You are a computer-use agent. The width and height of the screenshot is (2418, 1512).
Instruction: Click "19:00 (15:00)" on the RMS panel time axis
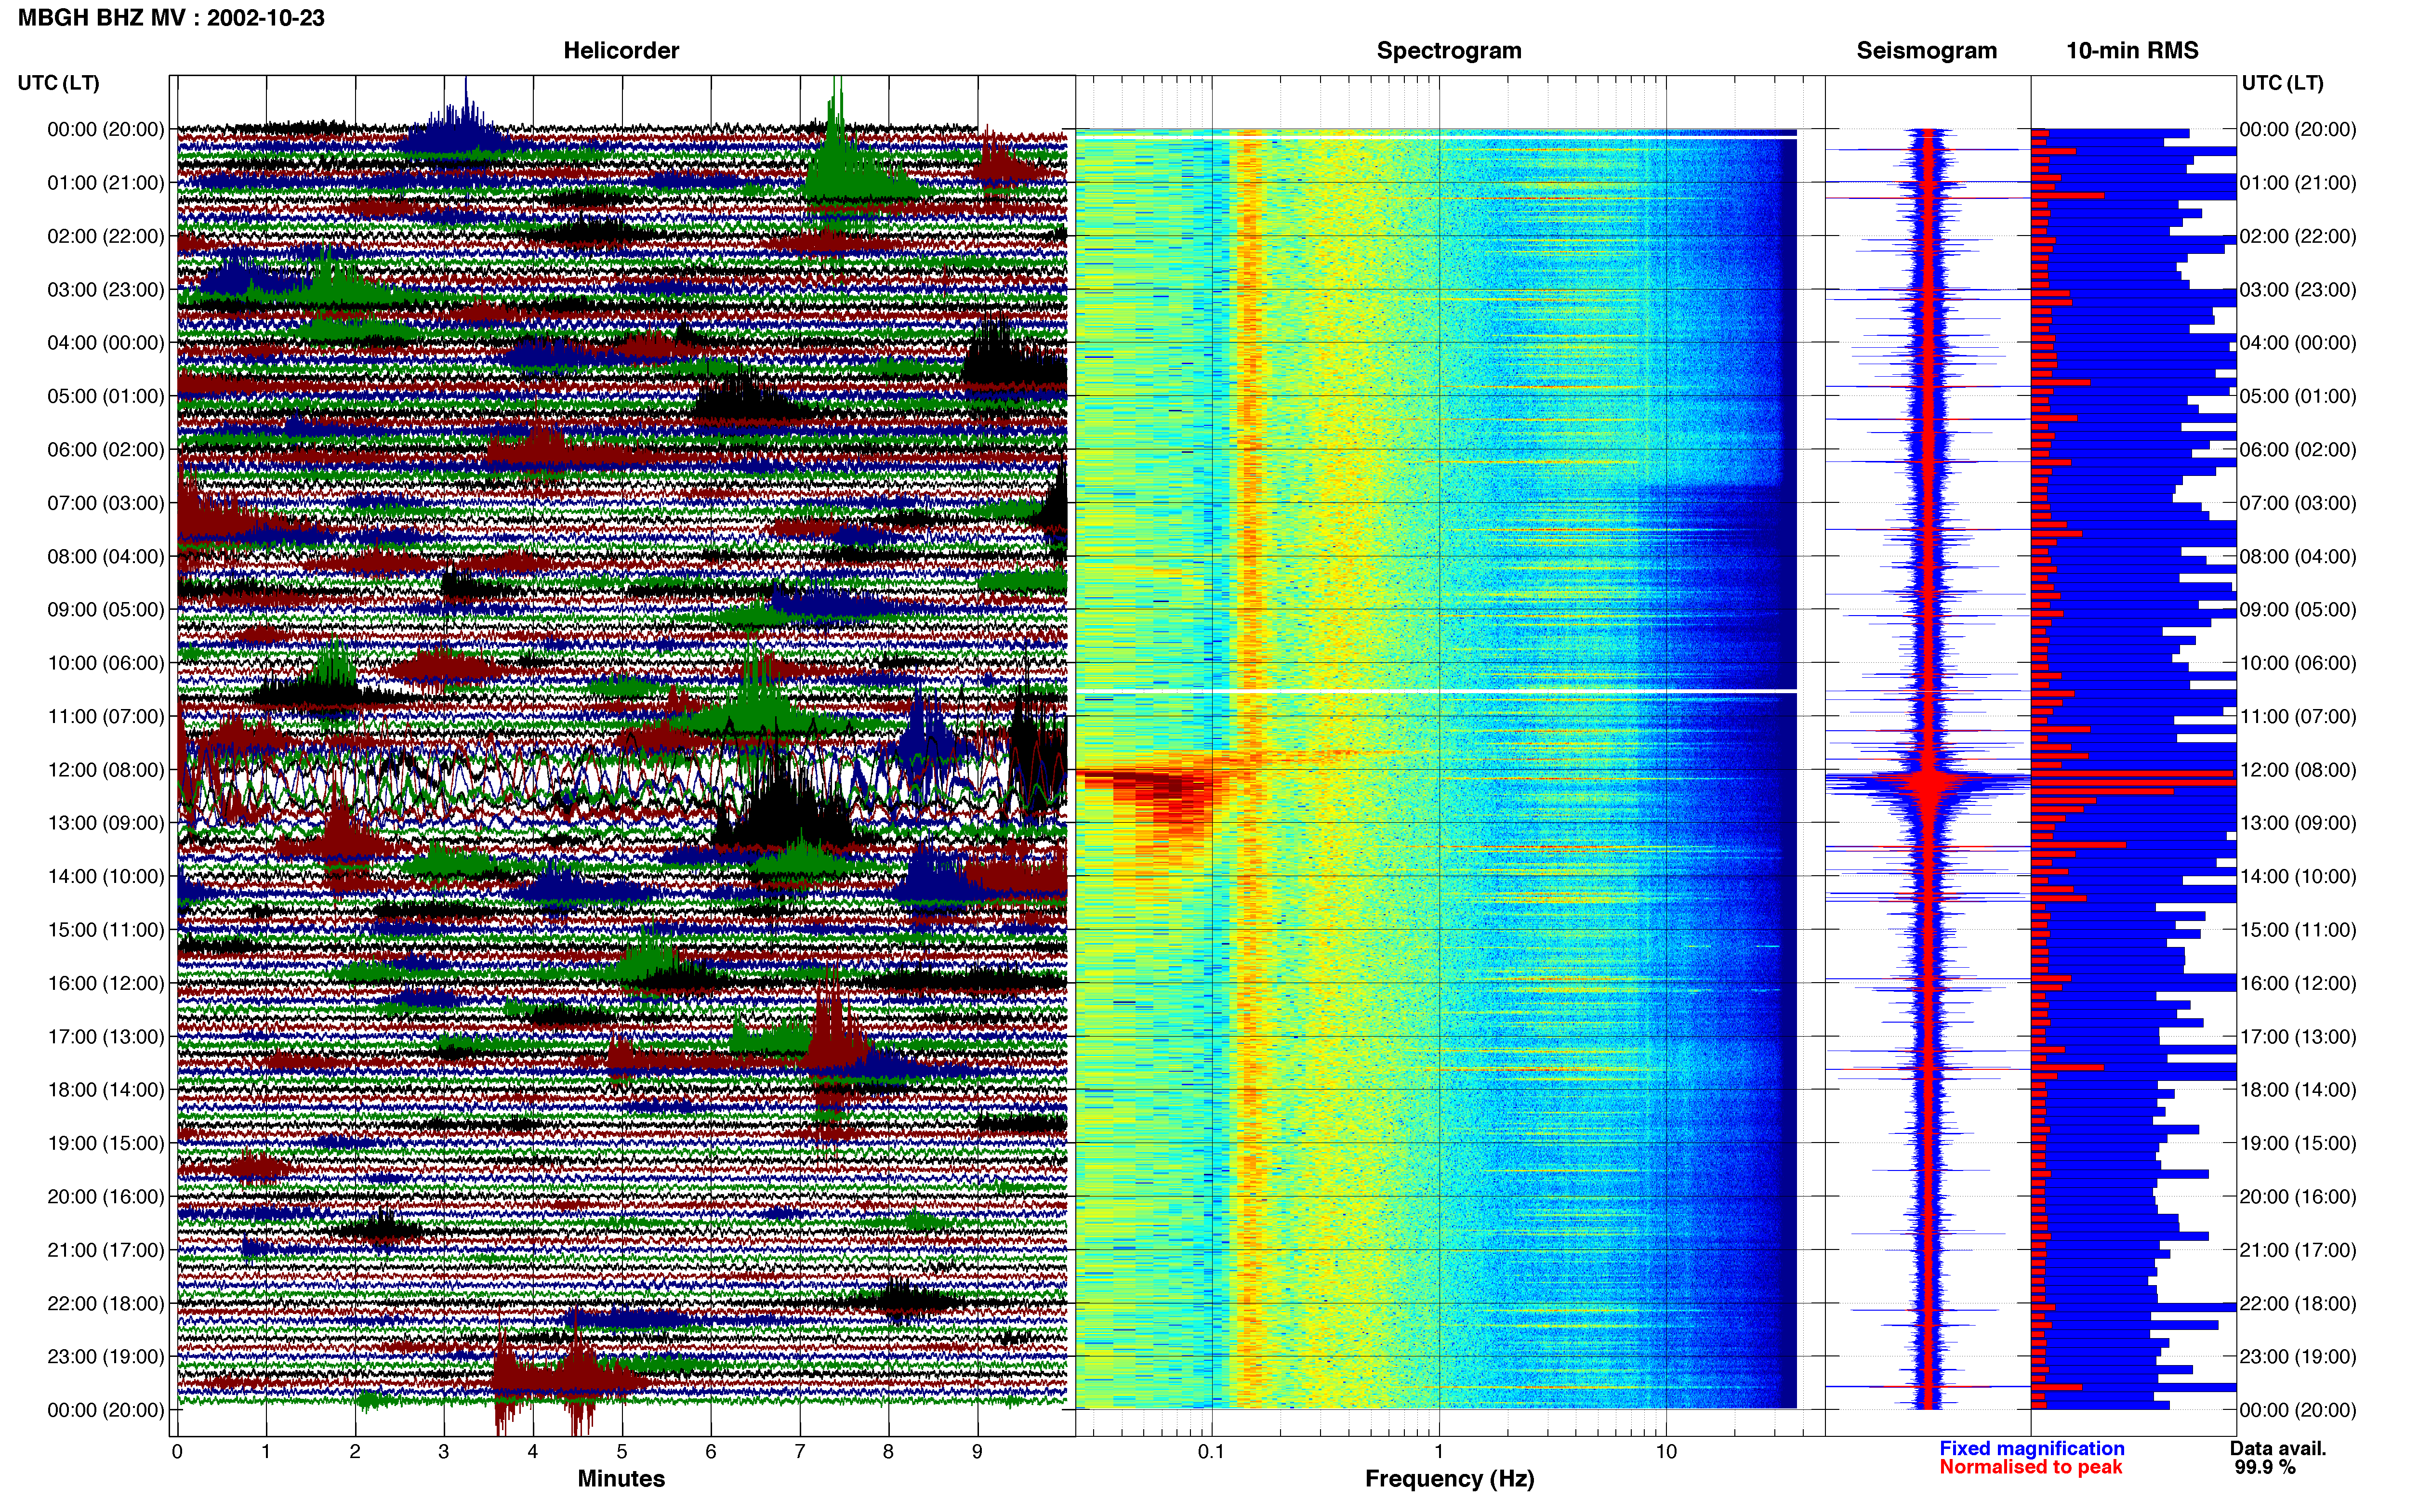(2298, 1143)
